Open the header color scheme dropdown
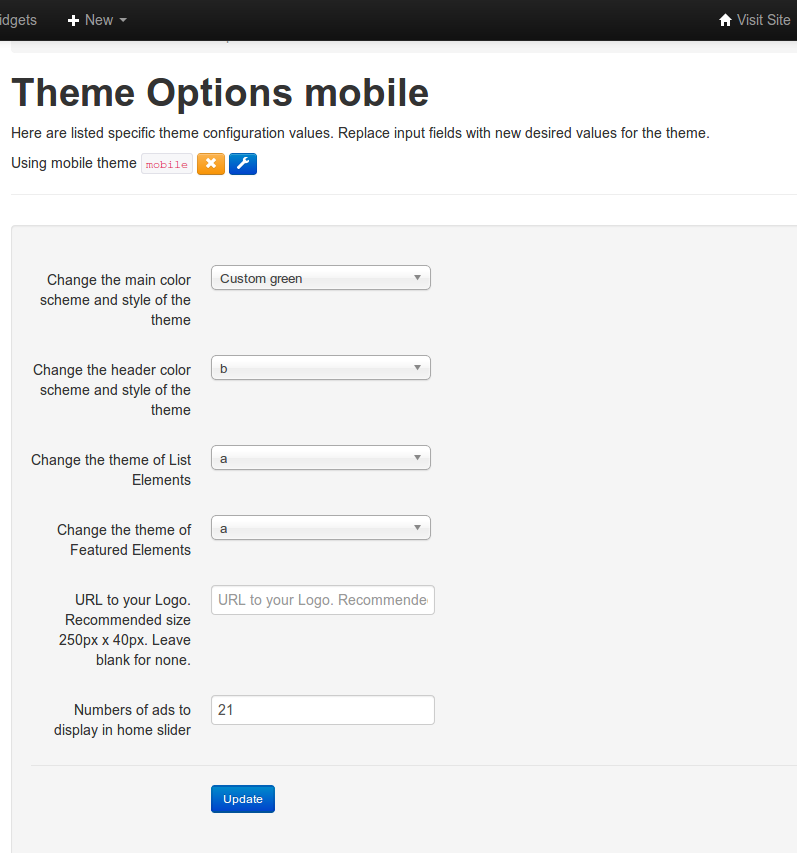 [320, 368]
